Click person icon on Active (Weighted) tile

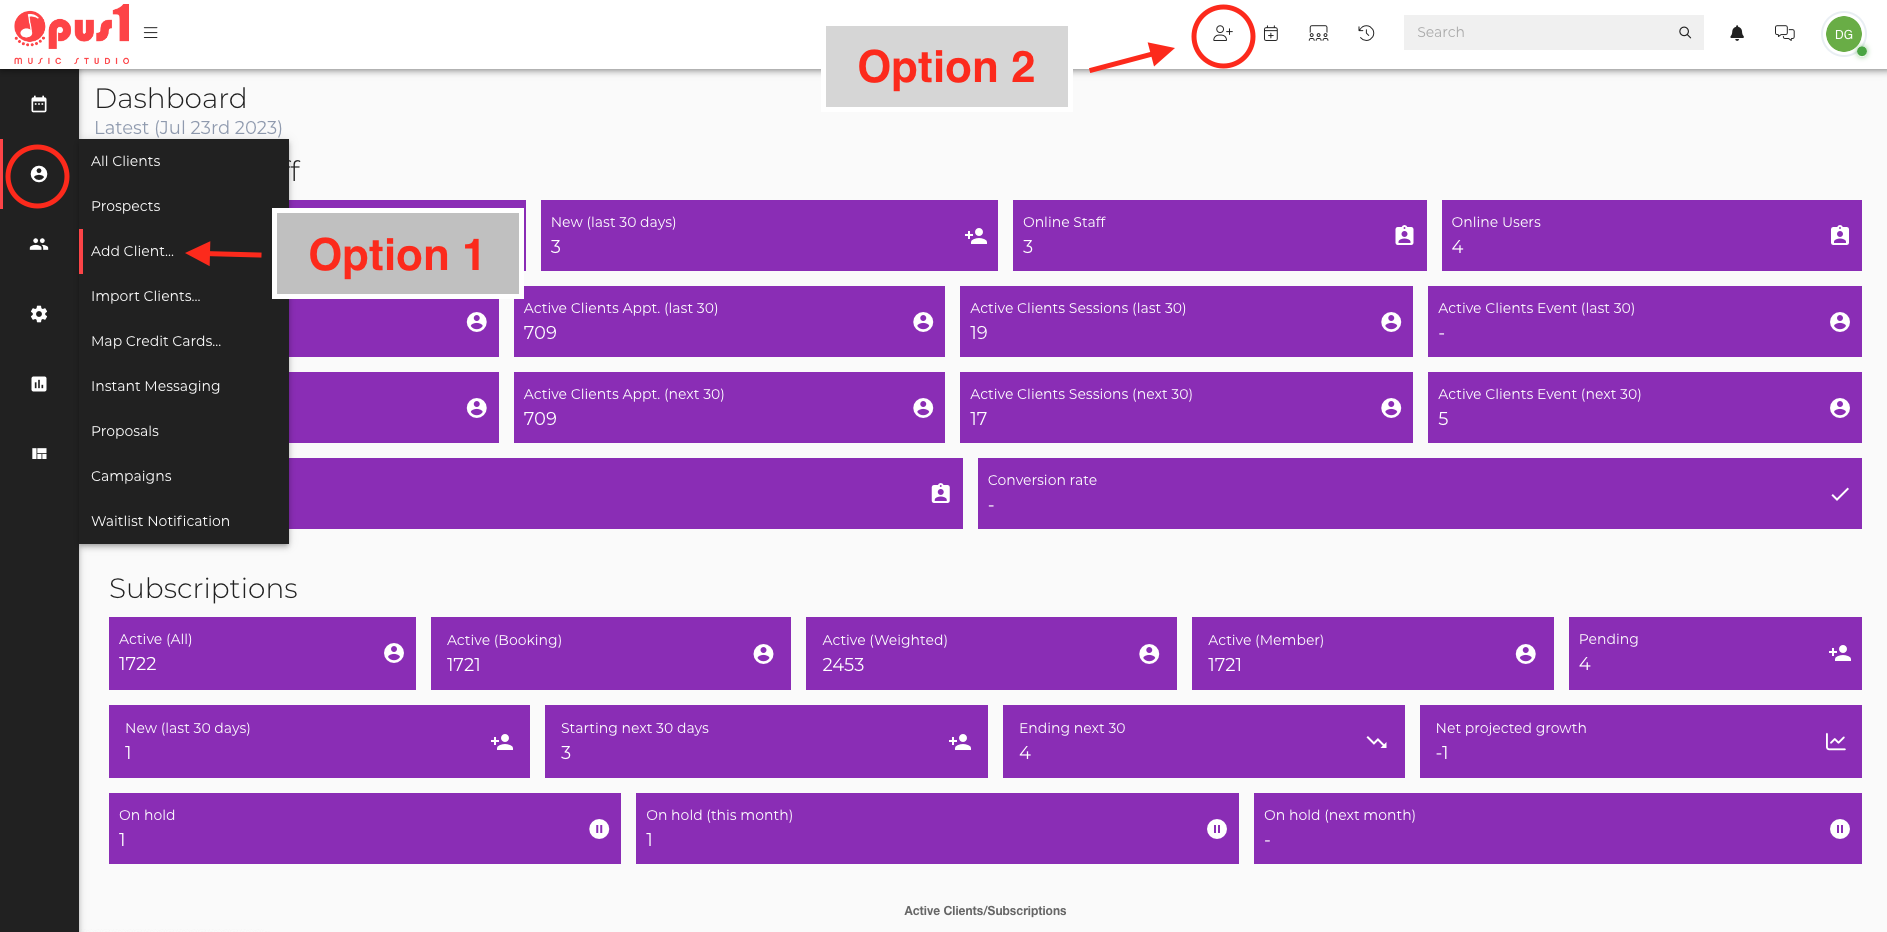tap(1149, 654)
